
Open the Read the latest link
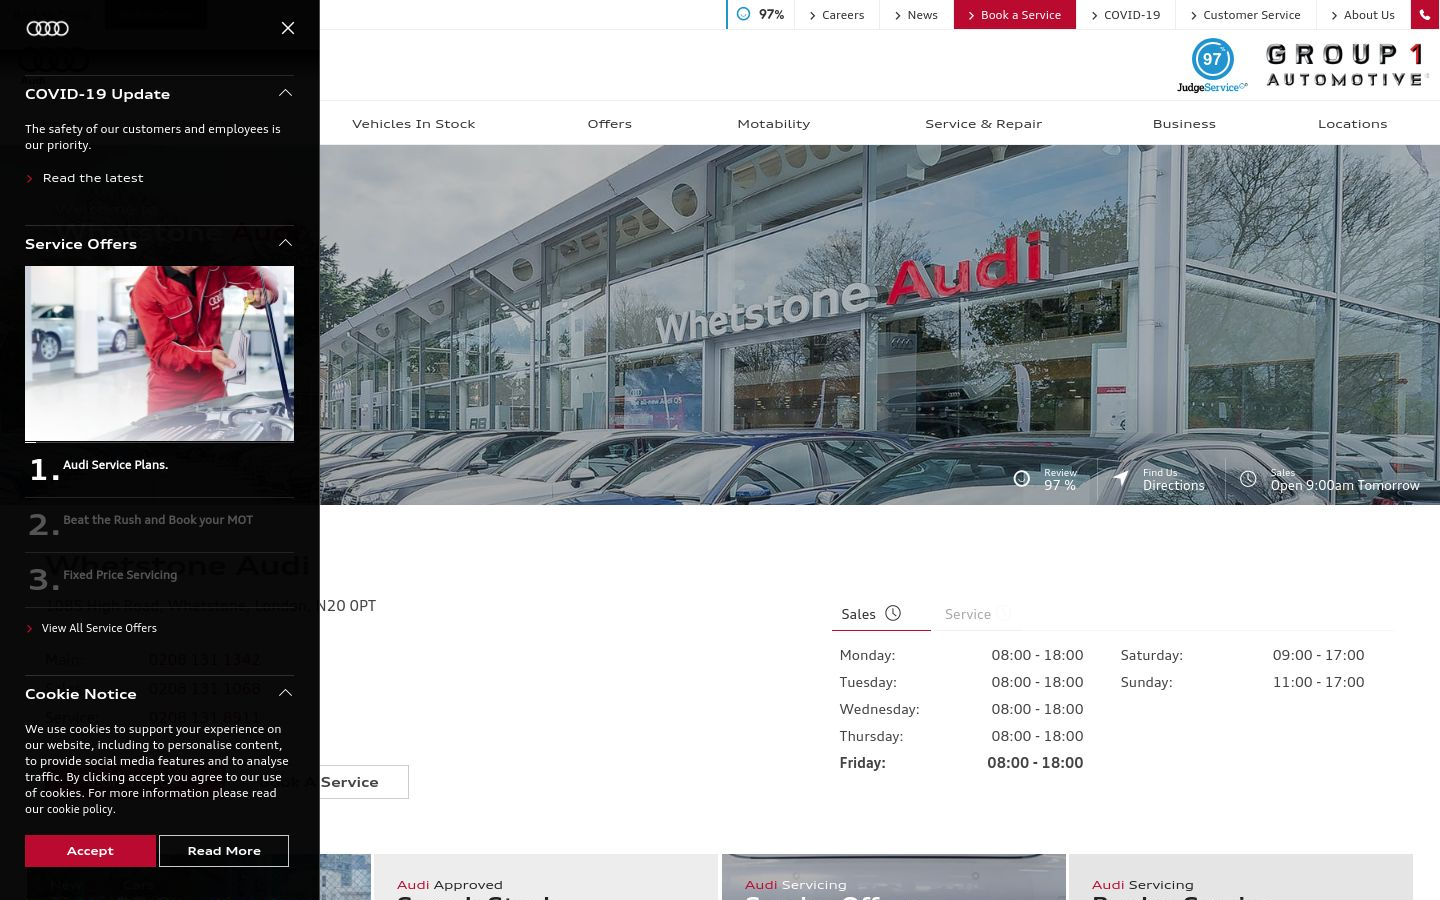tap(93, 178)
